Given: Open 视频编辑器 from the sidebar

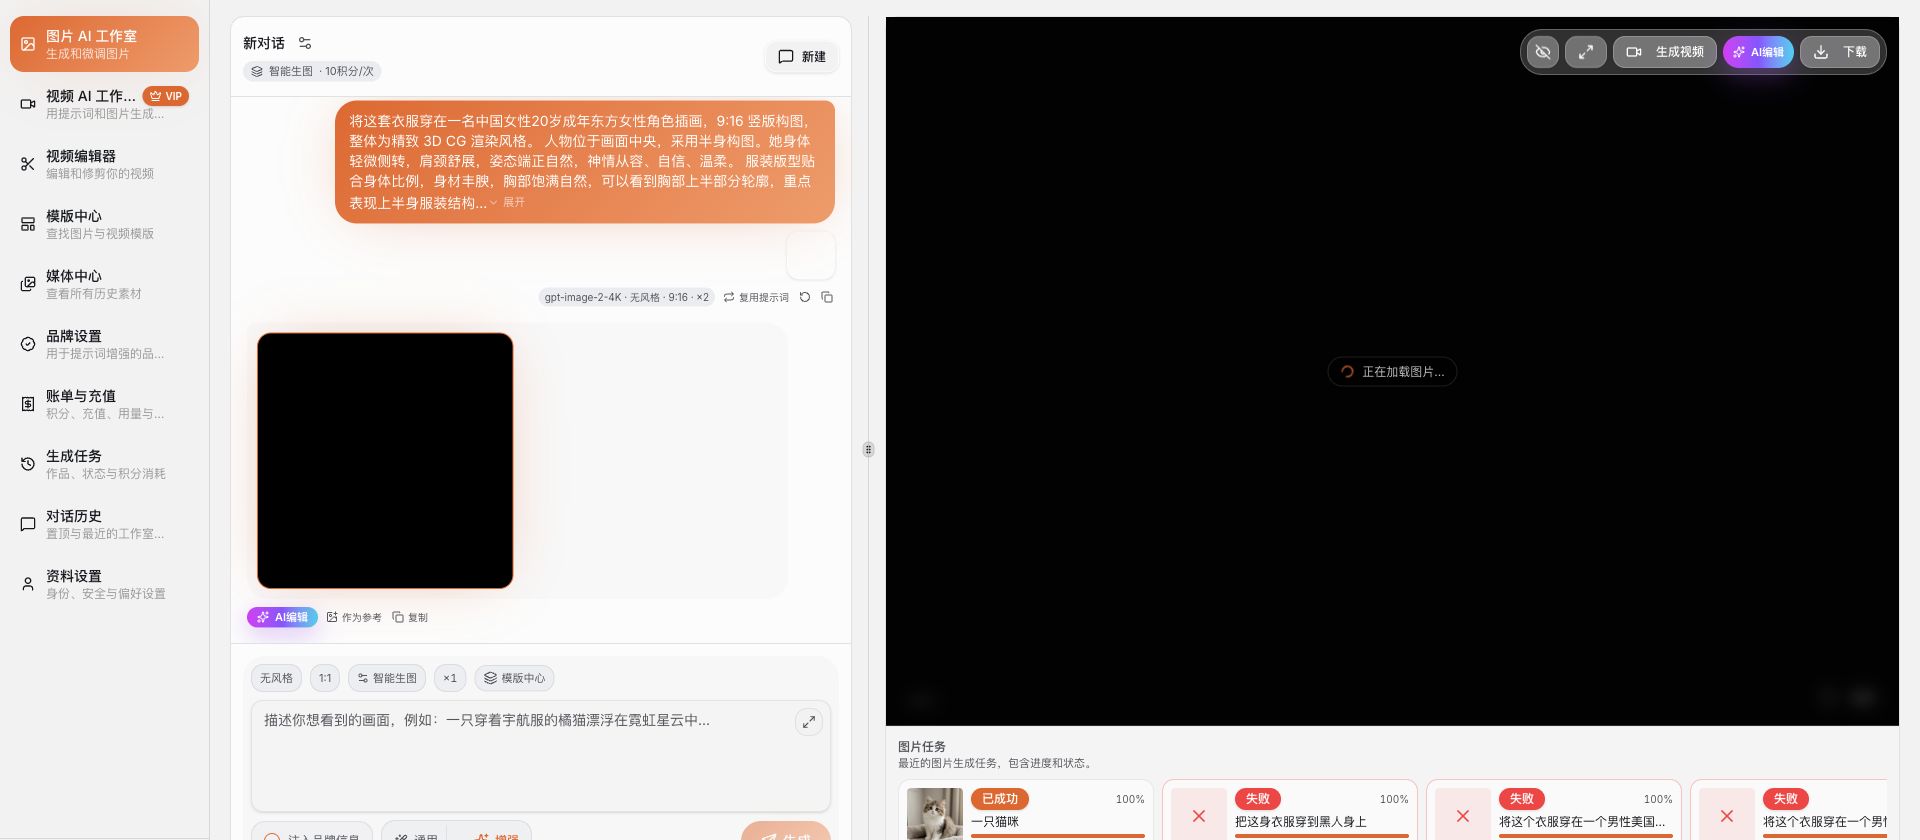Looking at the screenshot, I should click(104, 164).
